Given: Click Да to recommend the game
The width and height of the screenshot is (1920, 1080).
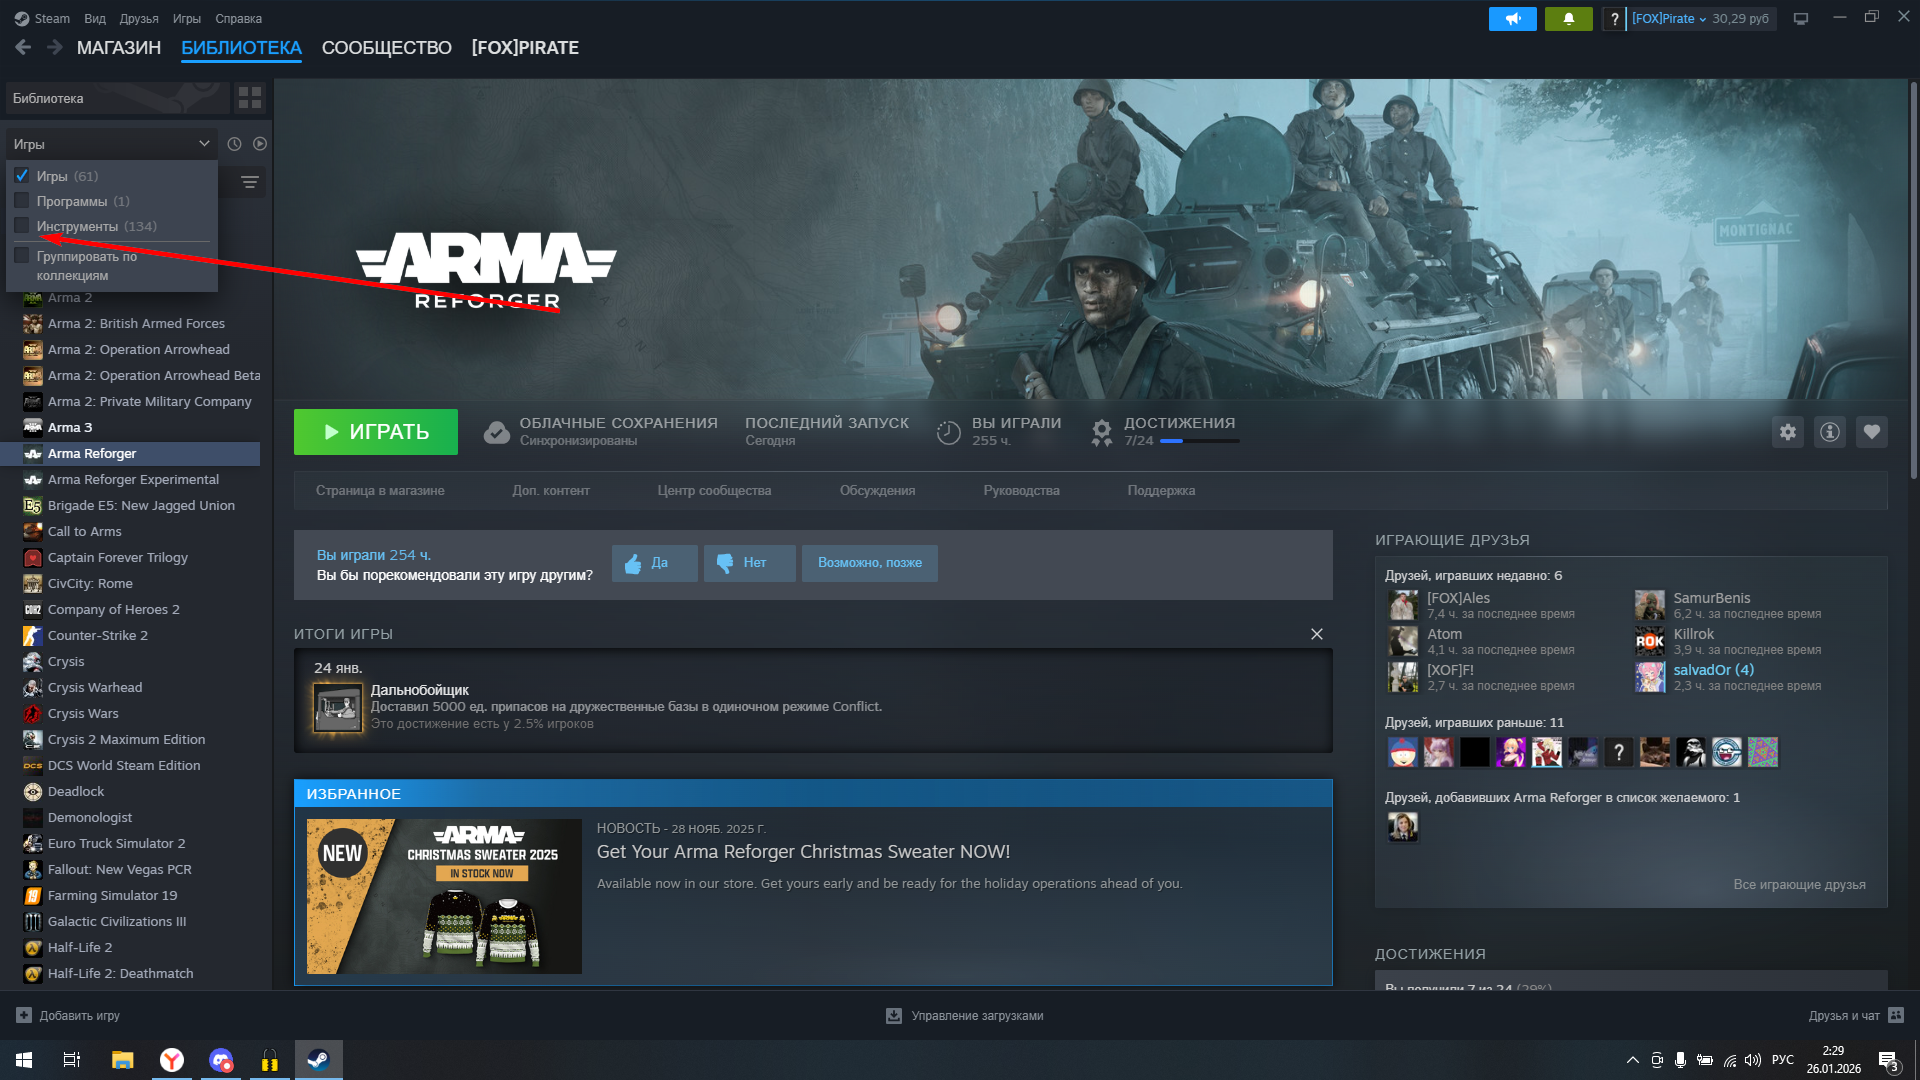Looking at the screenshot, I should (654, 563).
